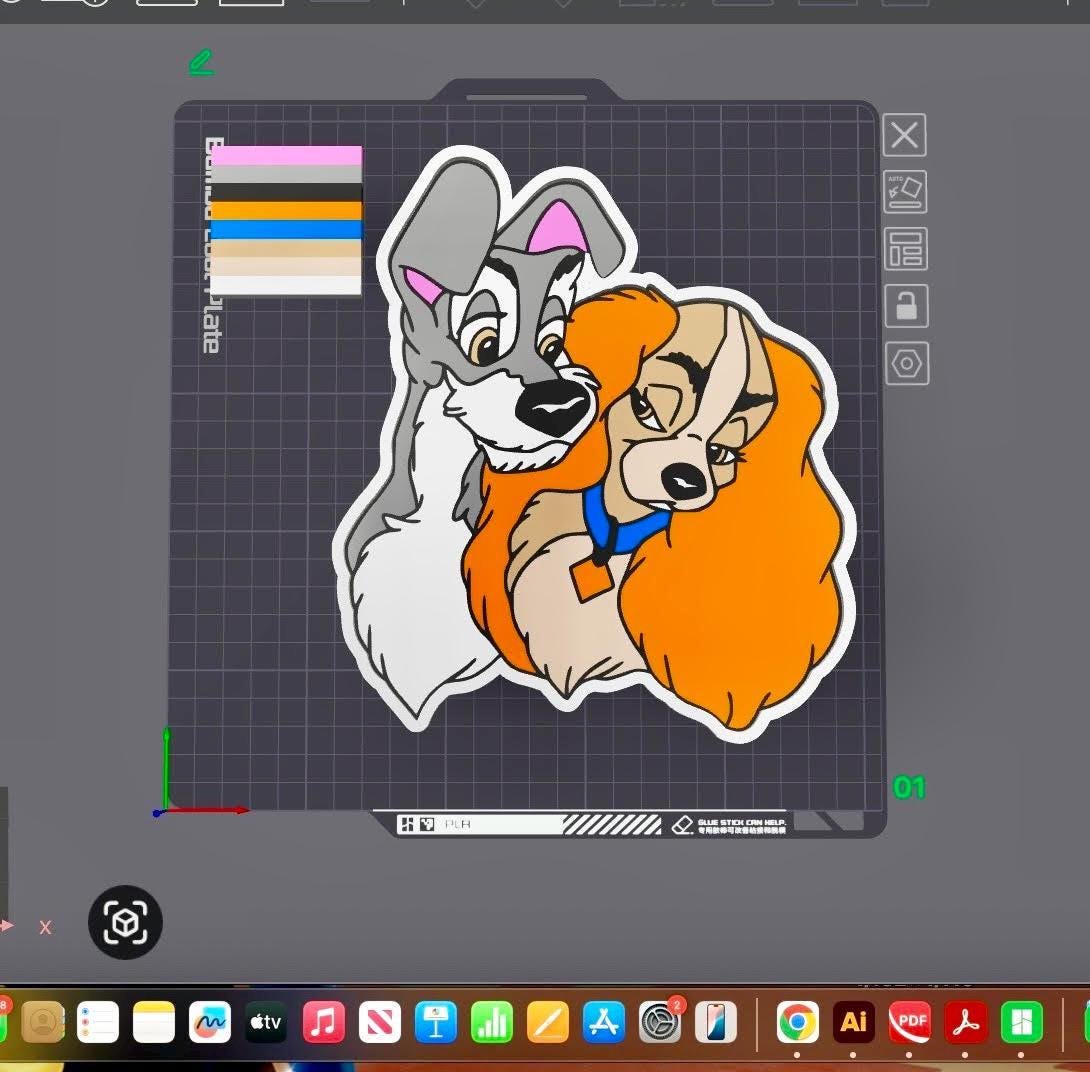Open News app from the dock
Viewport: 1090px width, 1072px height.
[380, 1022]
